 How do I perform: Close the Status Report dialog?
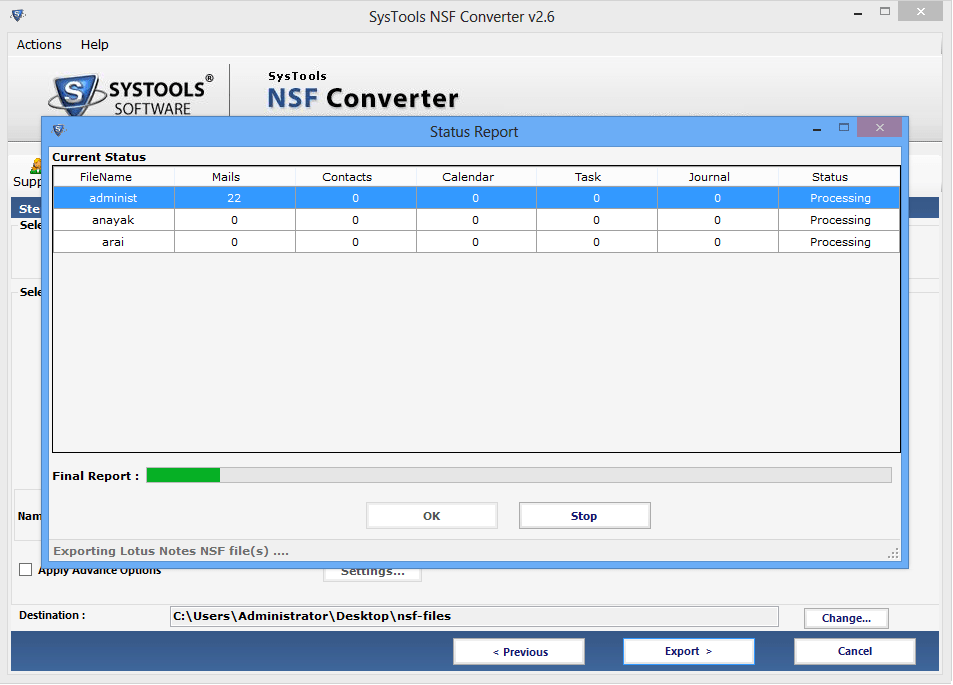(879, 128)
